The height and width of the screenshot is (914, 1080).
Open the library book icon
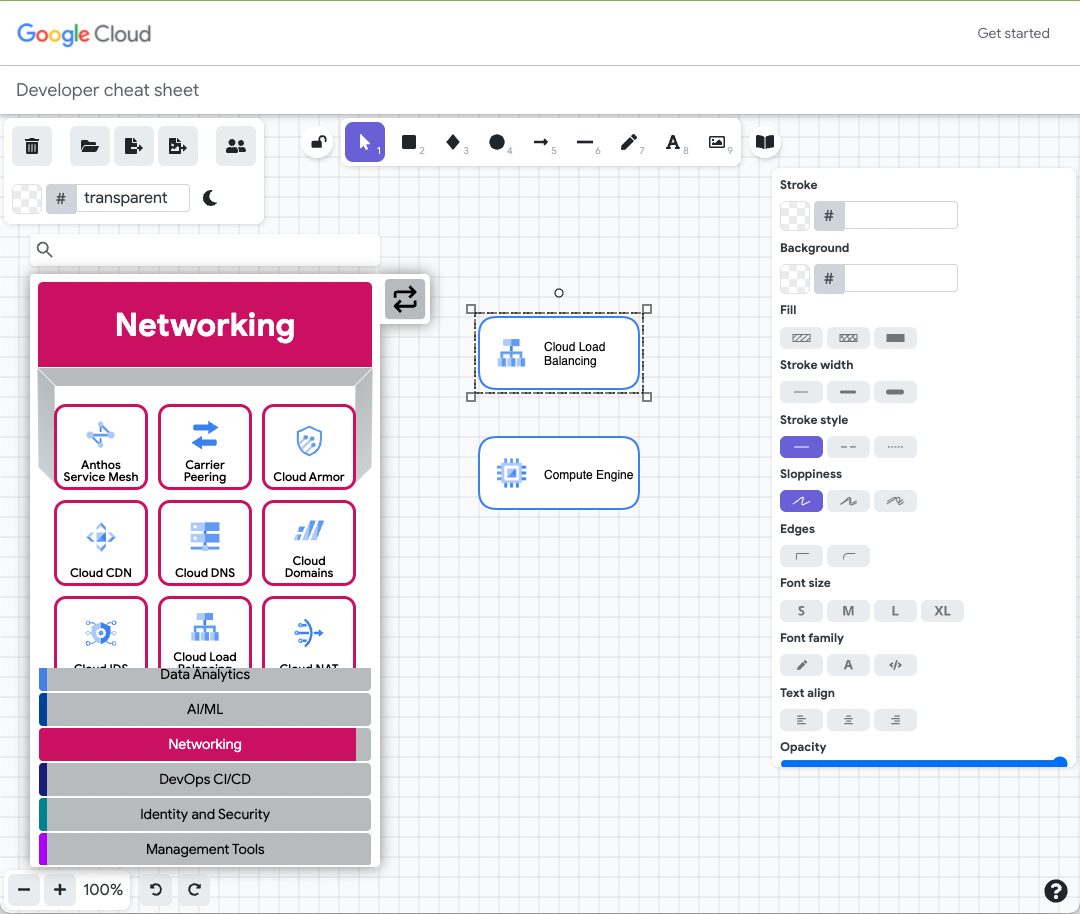click(765, 143)
